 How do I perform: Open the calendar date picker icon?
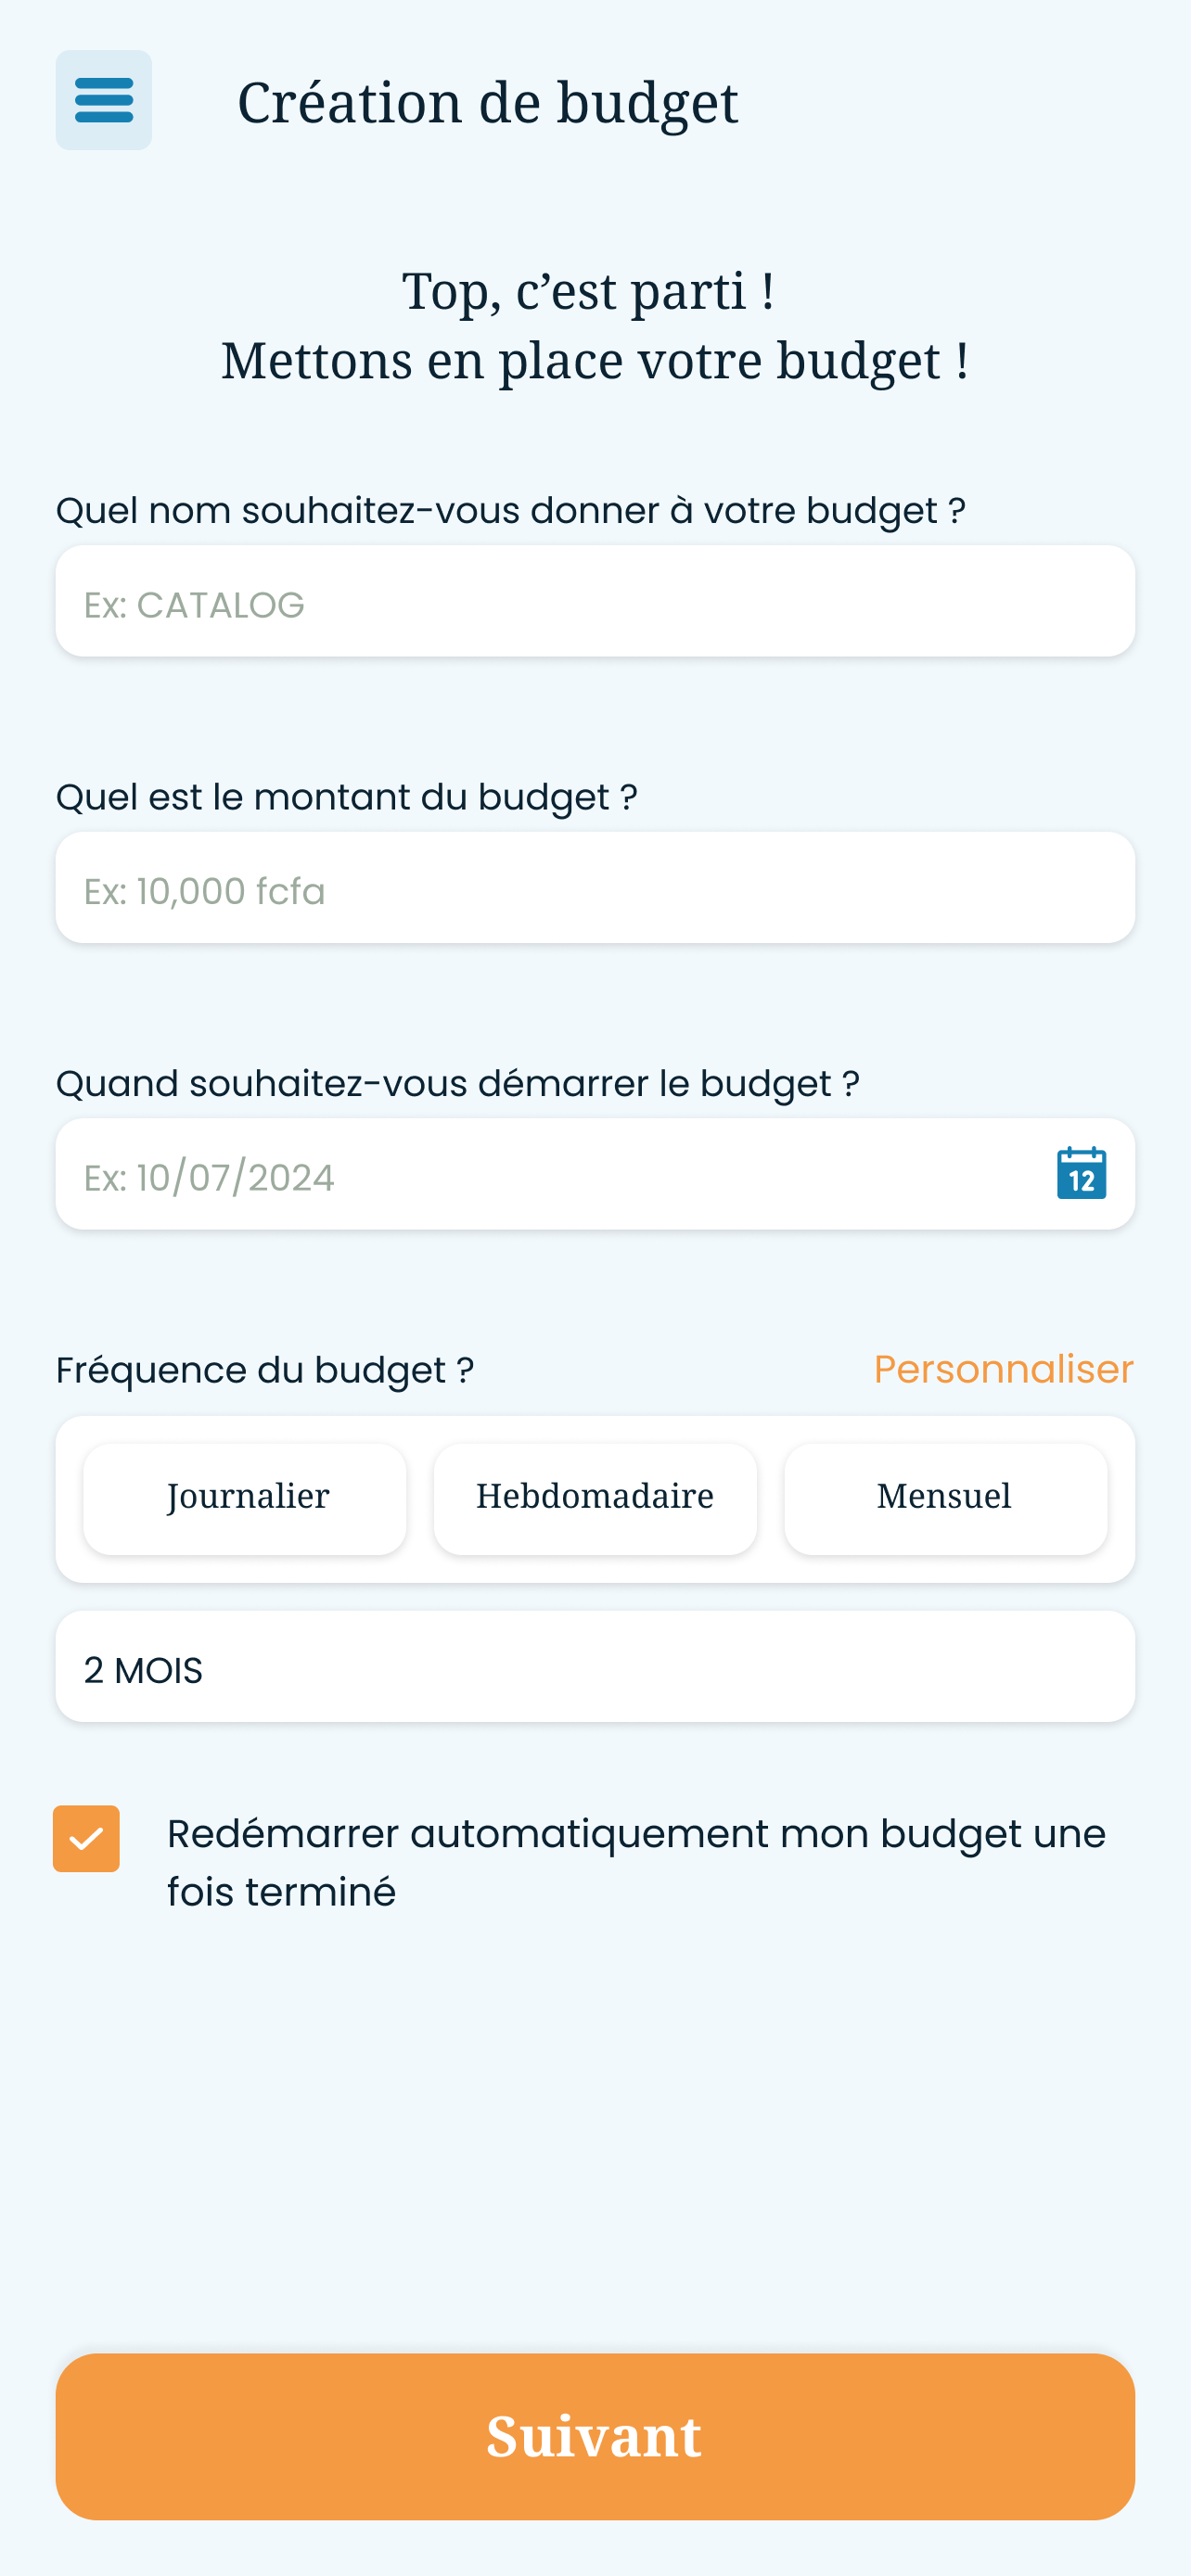[x=1081, y=1173]
